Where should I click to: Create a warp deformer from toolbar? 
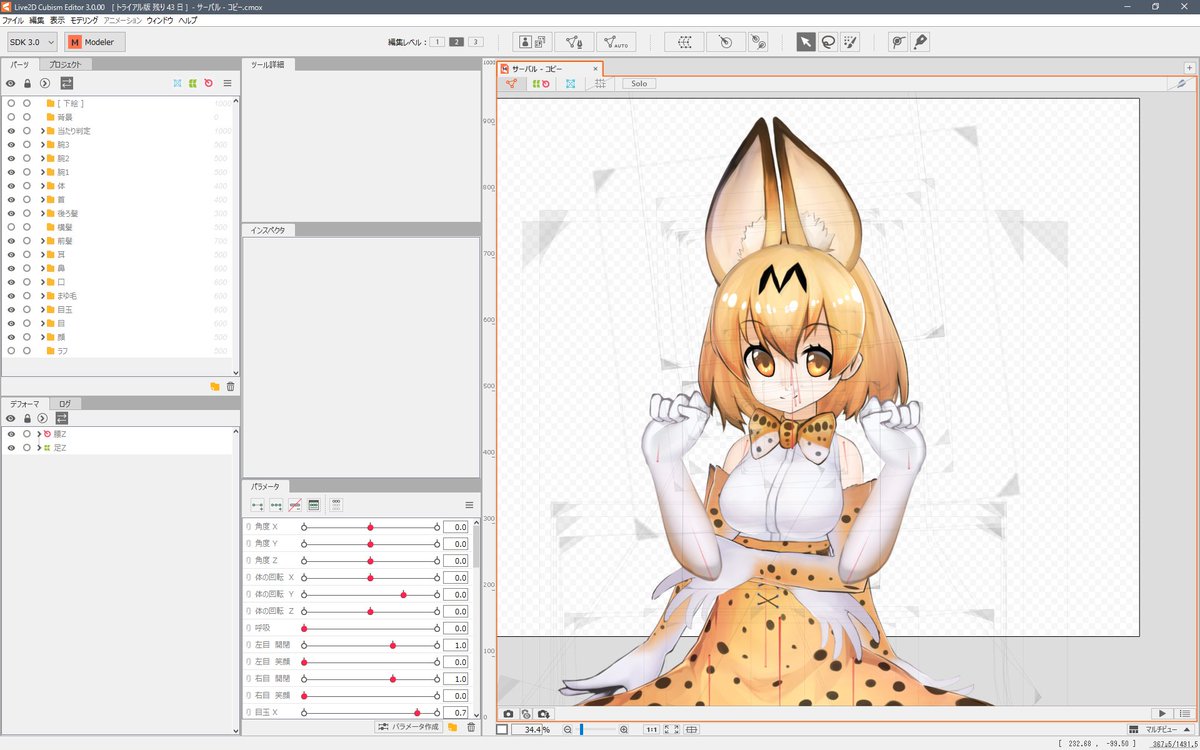click(684, 42)
